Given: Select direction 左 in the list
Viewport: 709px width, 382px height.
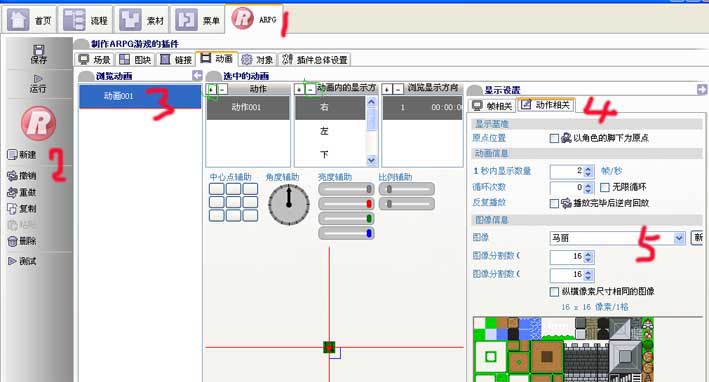Looking at the screenshot, I should (330, 131).
